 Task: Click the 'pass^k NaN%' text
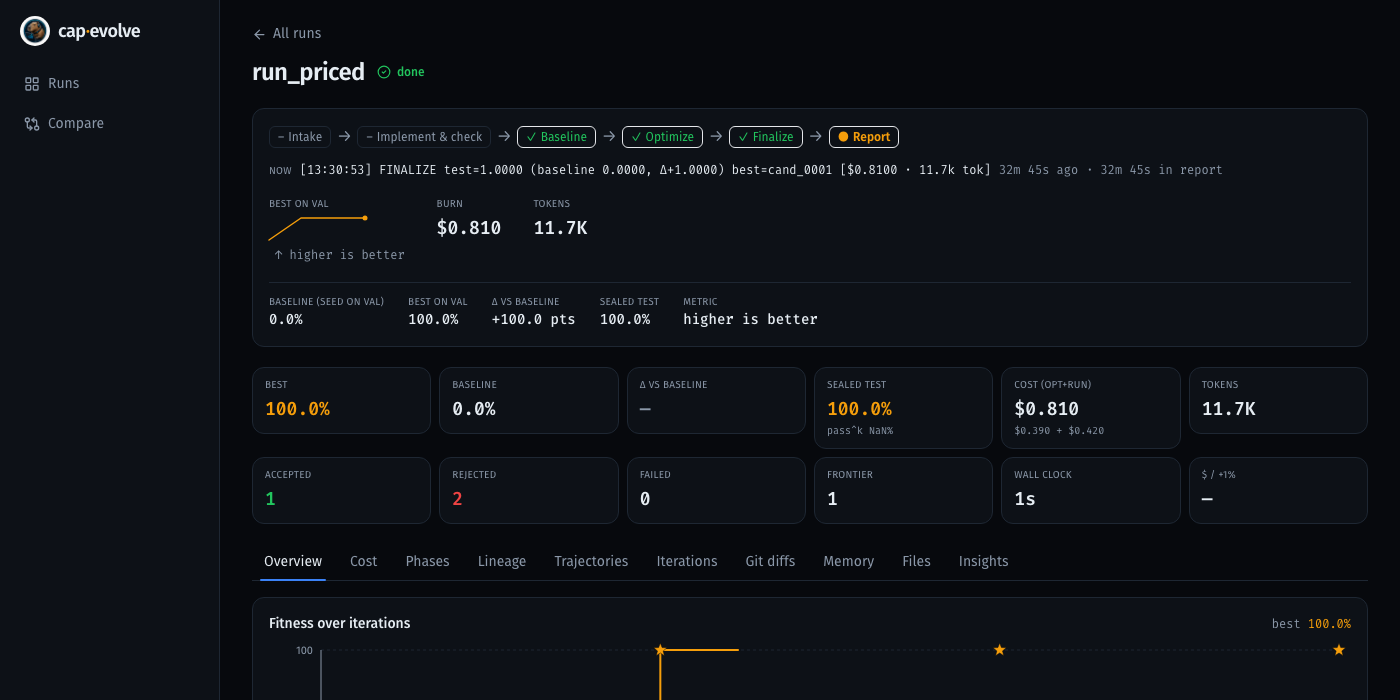pyautogui.click(x=860, y=431)
